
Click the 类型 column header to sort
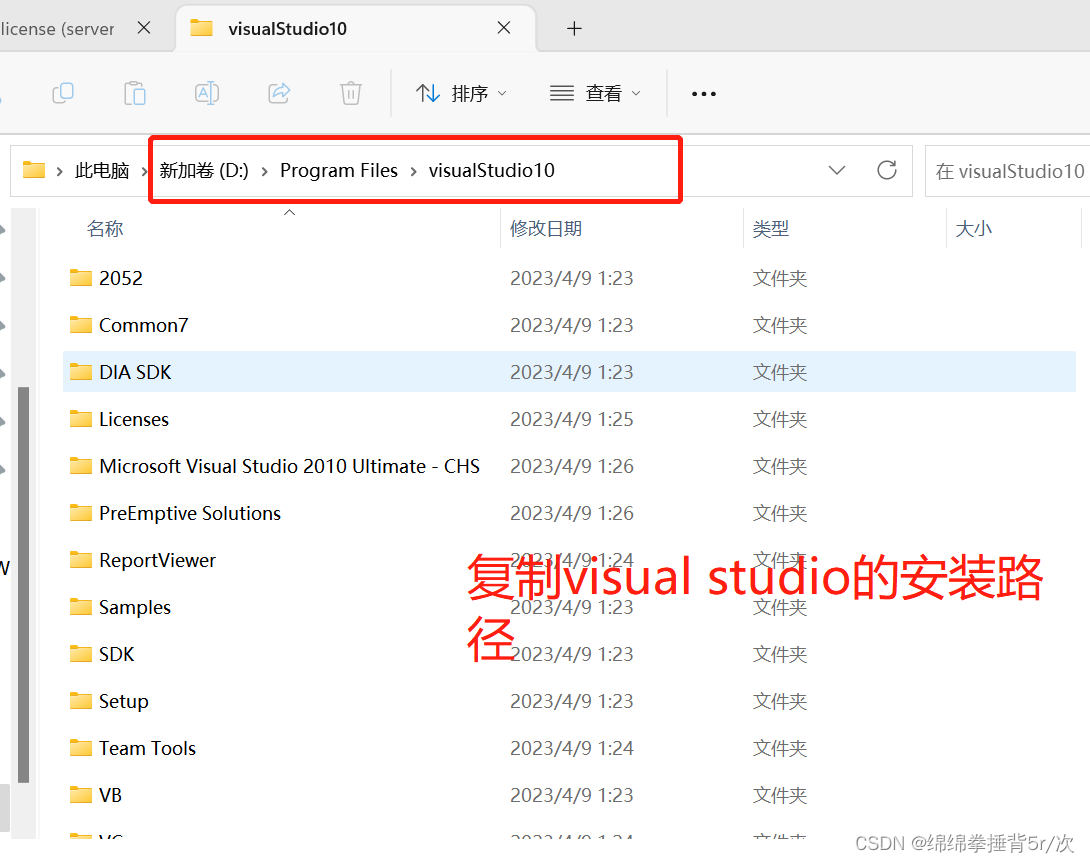771,228
